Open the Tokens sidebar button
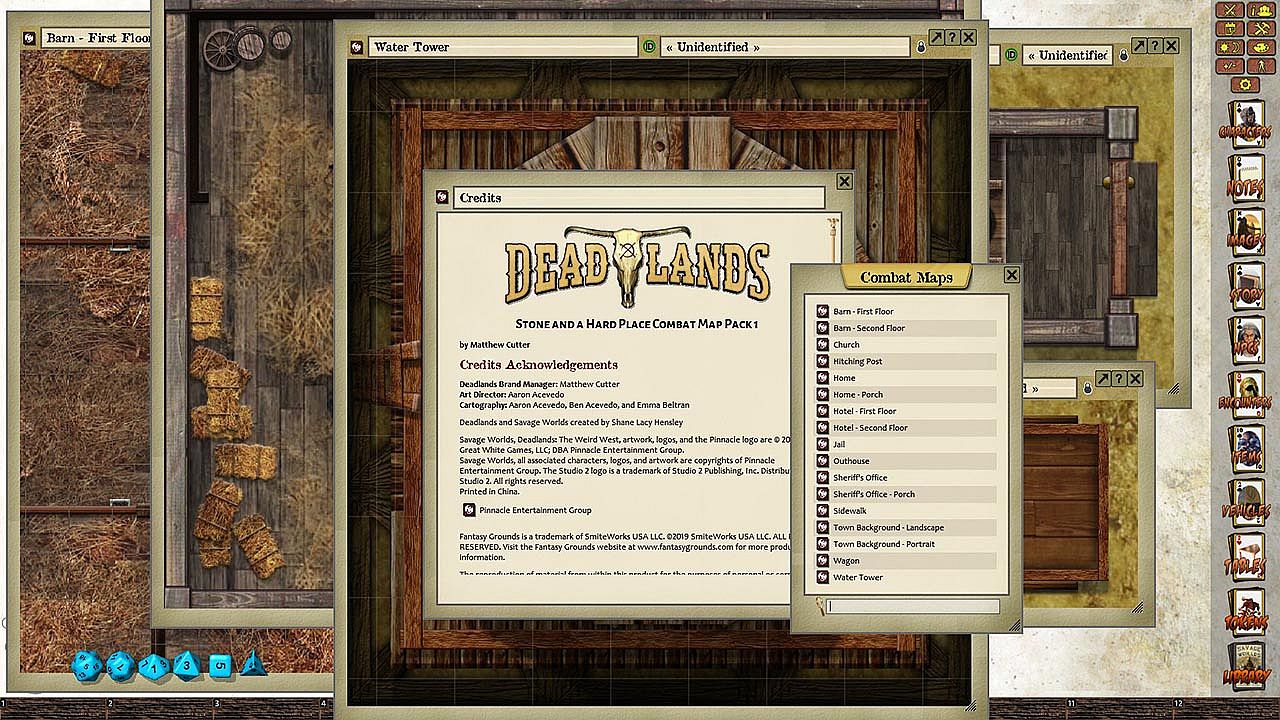This screenshot has height=720, width=1280. (1244, 612)
